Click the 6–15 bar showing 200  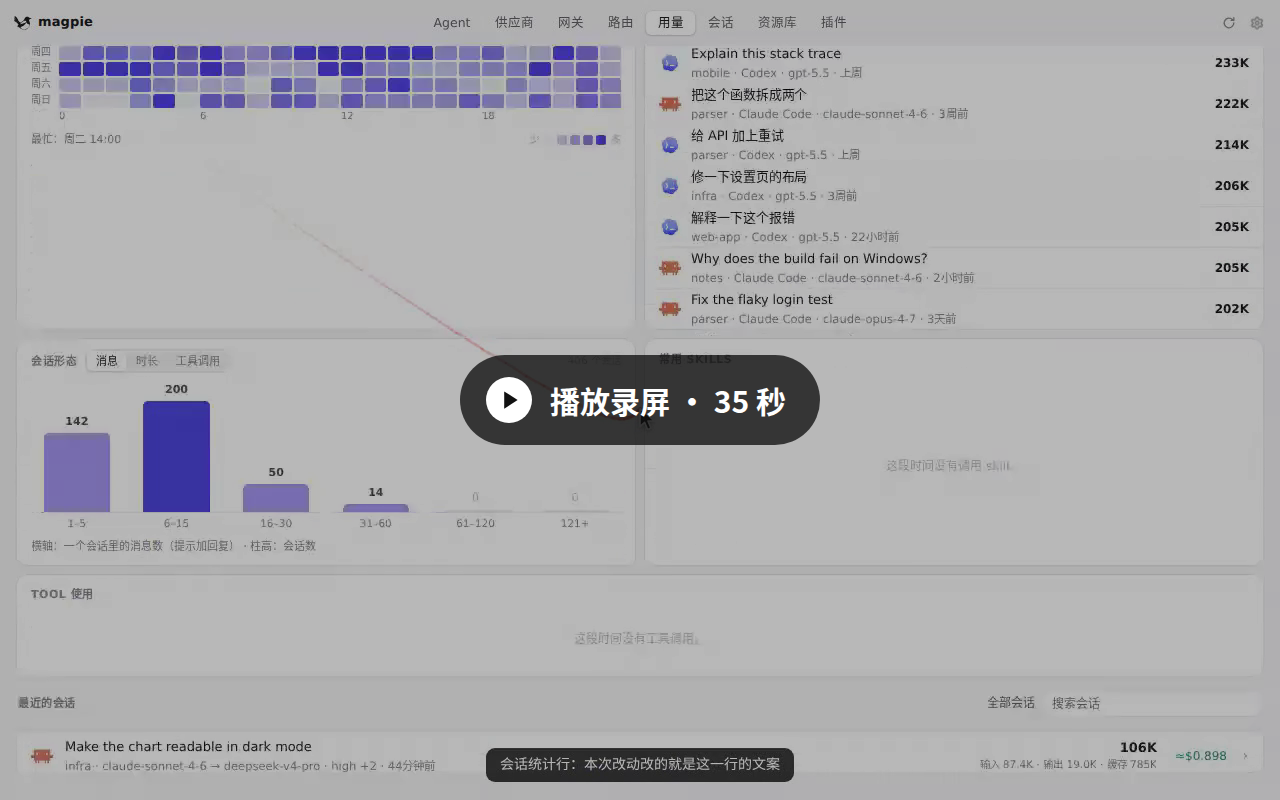[x=176, y=456]
